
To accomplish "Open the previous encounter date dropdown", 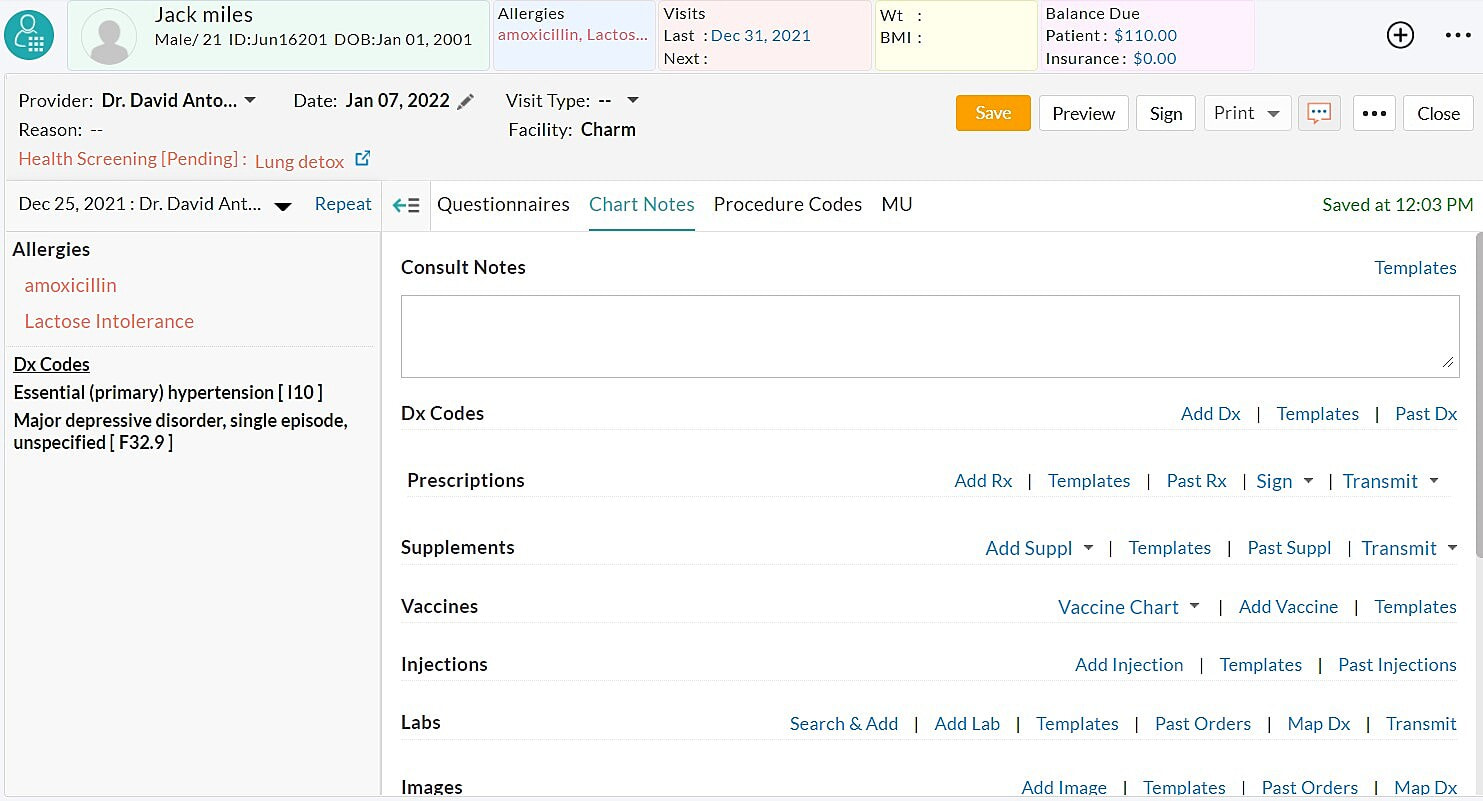I will pos(283,206).
